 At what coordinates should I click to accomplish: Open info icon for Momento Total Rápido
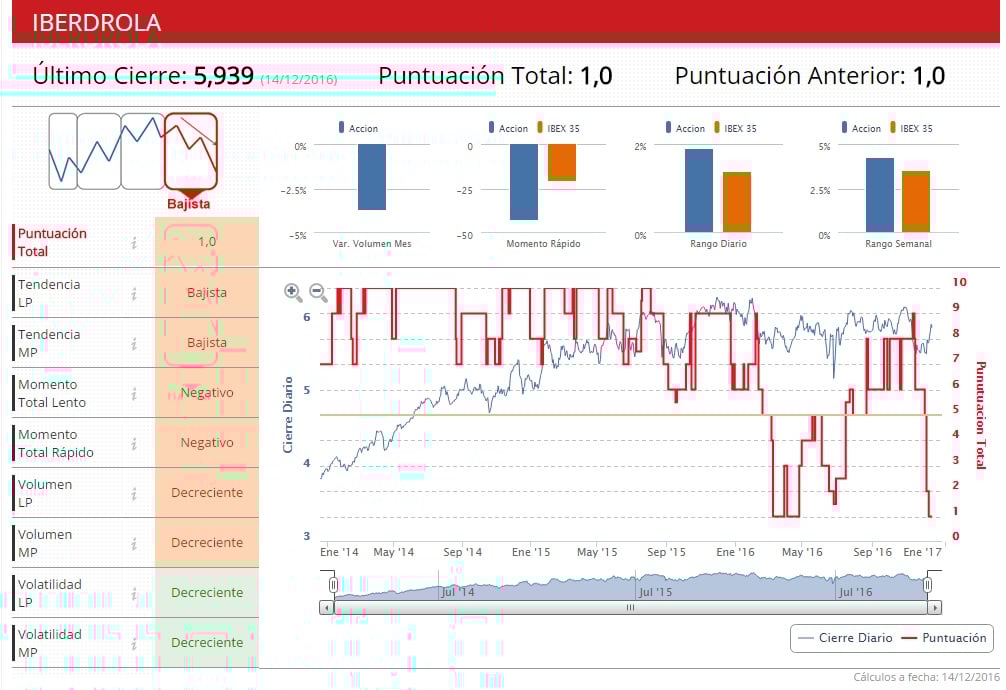pos(134,444)
